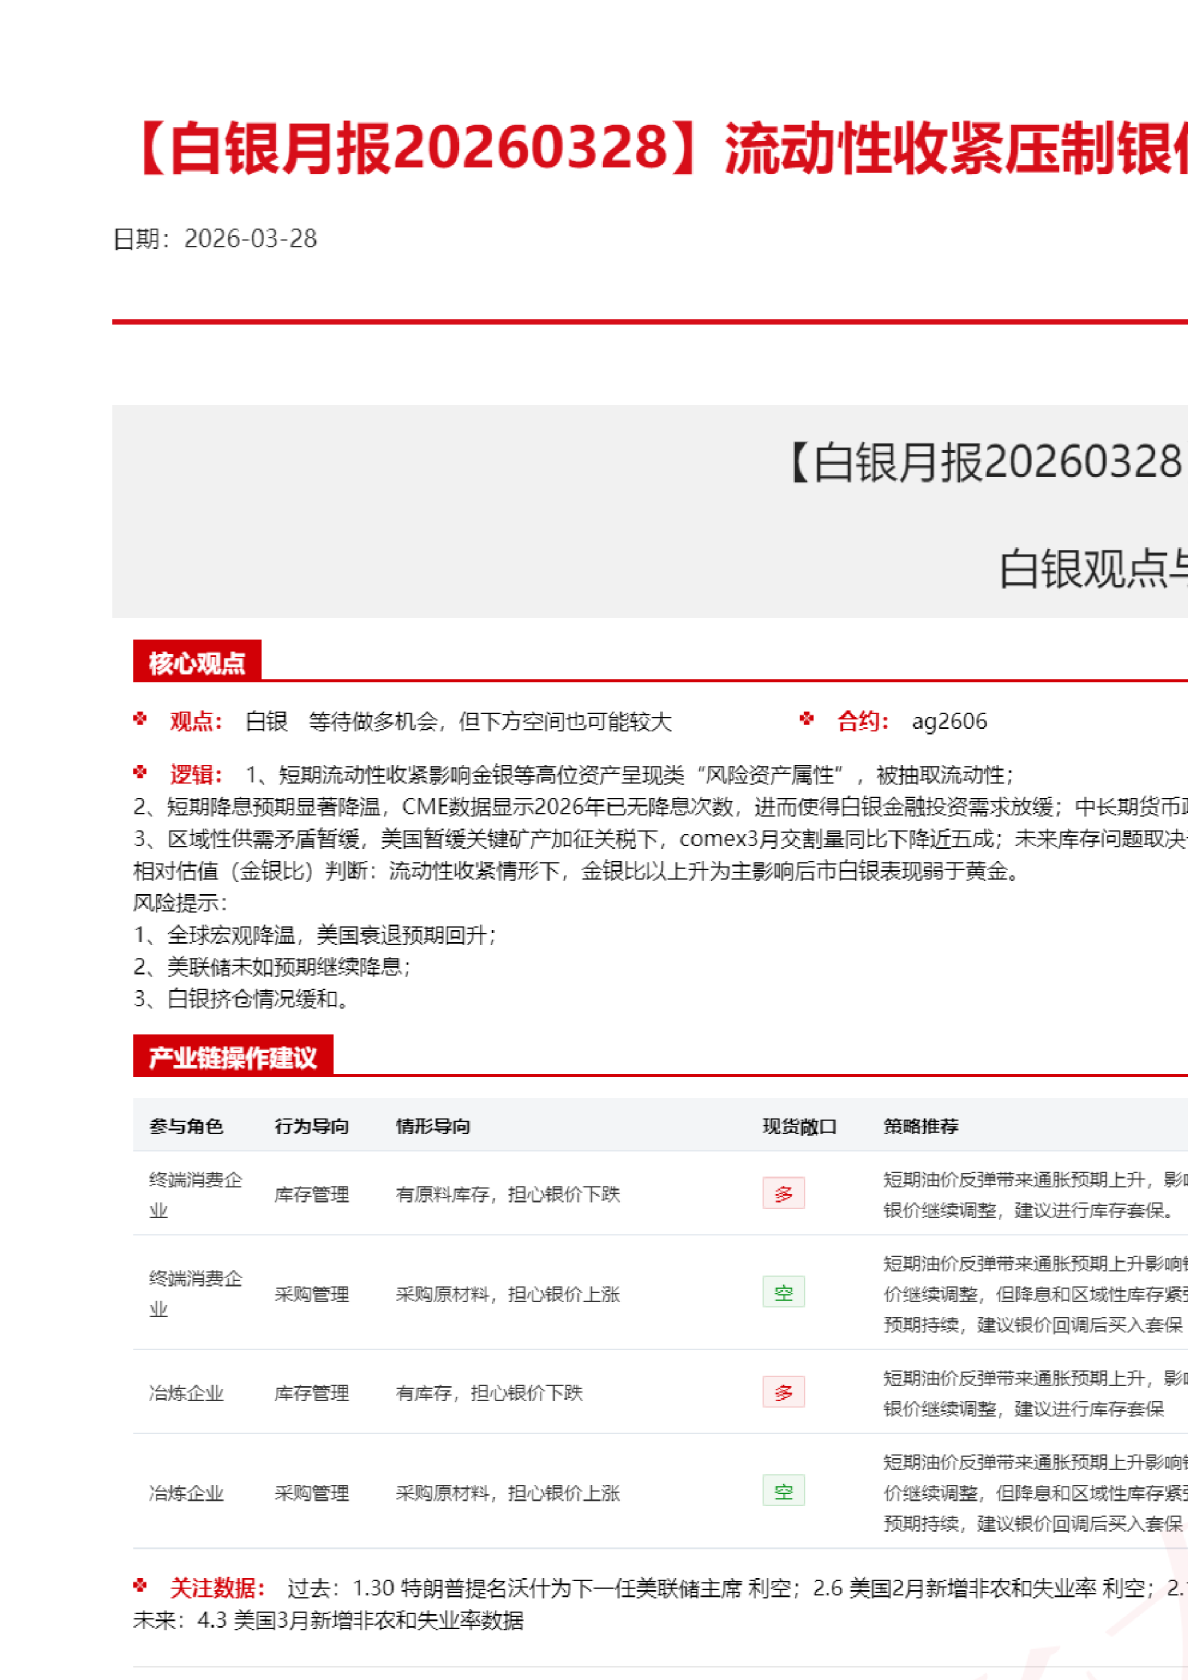Click the green 空 badge in 终端消费企业 采购管理 row

pyautogui.click(x=783, y=1293)
